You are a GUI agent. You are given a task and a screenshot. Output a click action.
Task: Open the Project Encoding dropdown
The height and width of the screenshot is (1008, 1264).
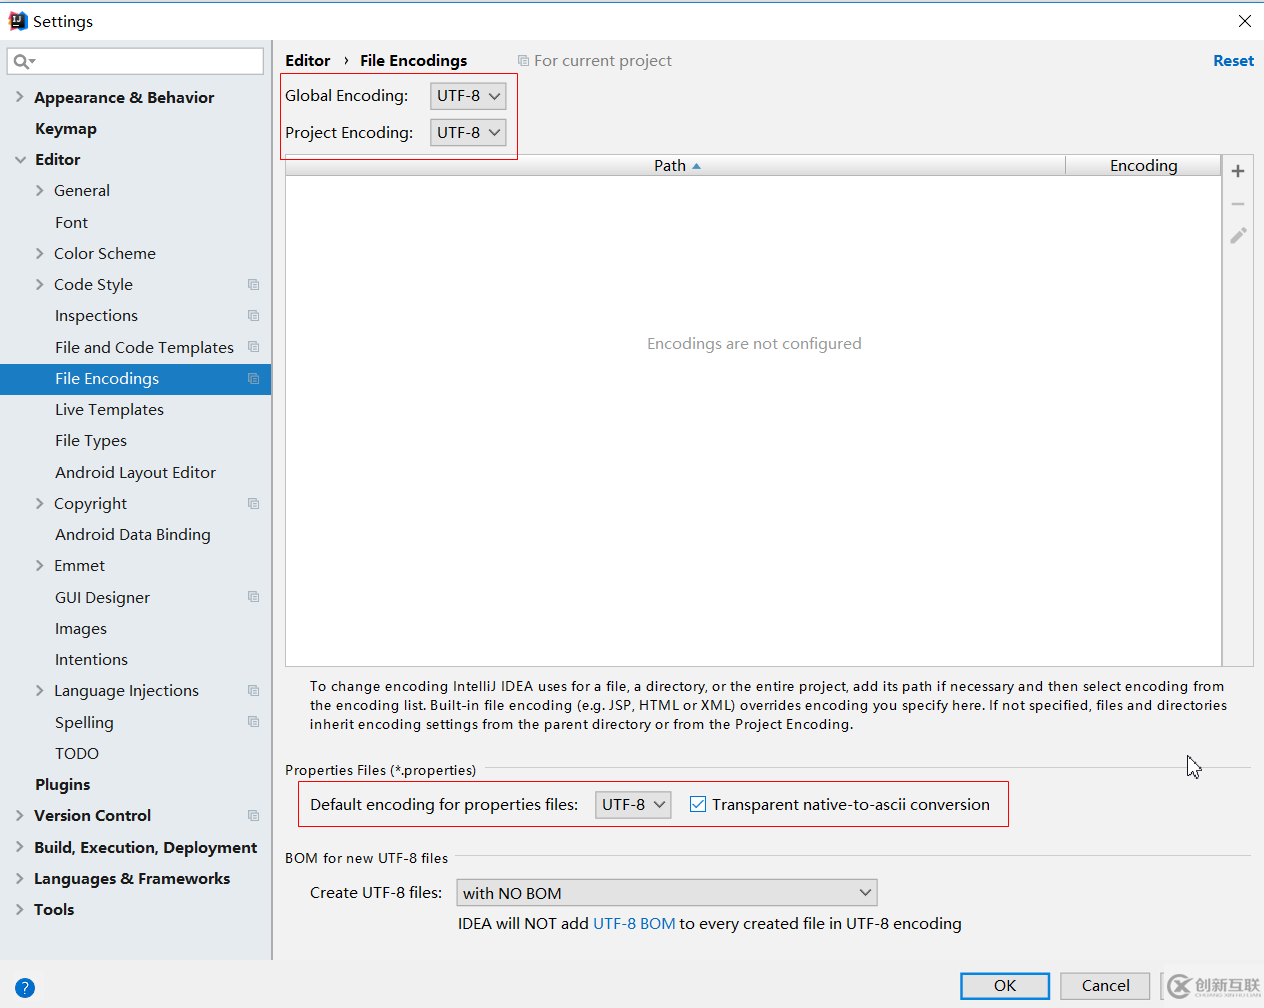468,132
